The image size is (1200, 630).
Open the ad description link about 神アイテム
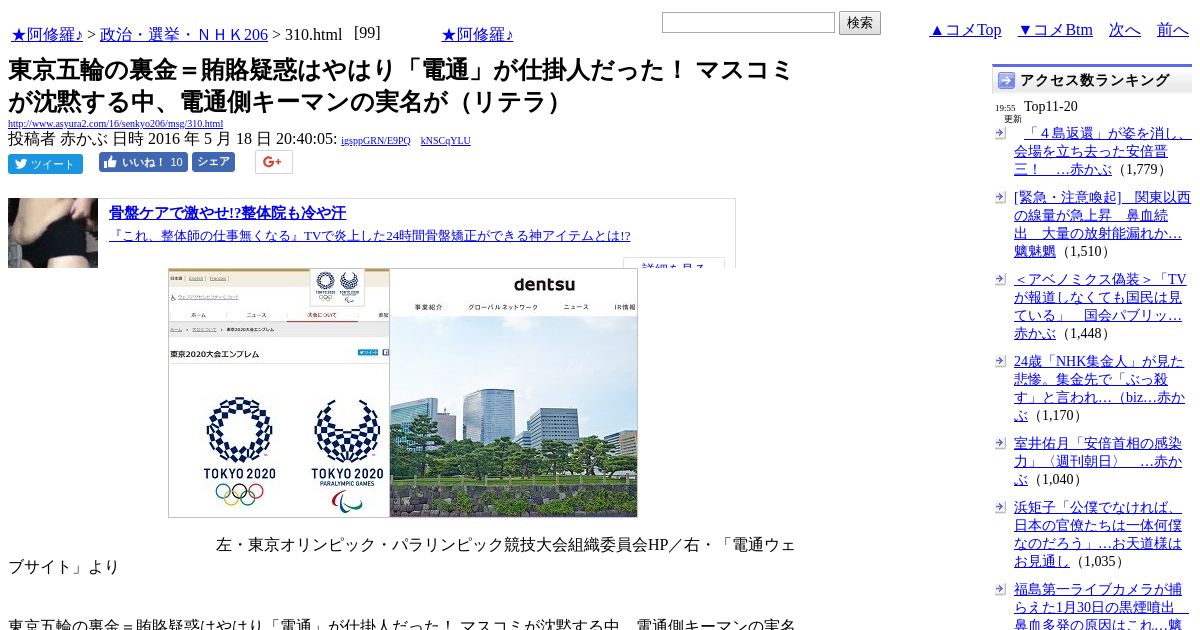370,236
